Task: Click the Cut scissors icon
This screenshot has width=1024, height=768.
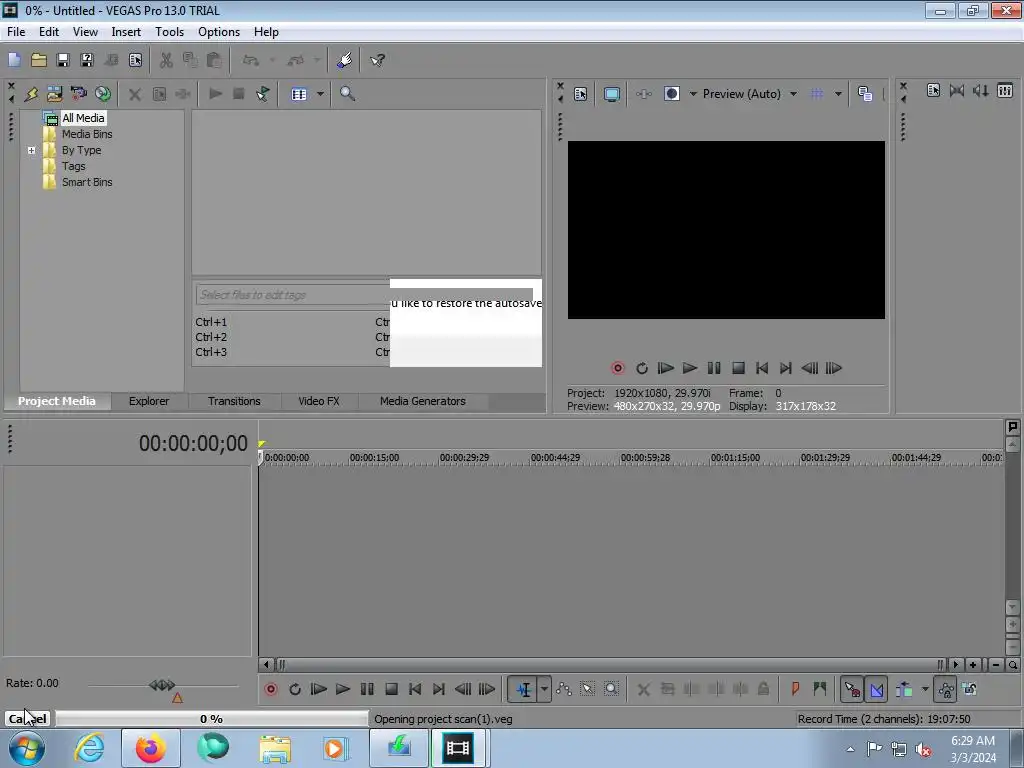Action: 166,60
